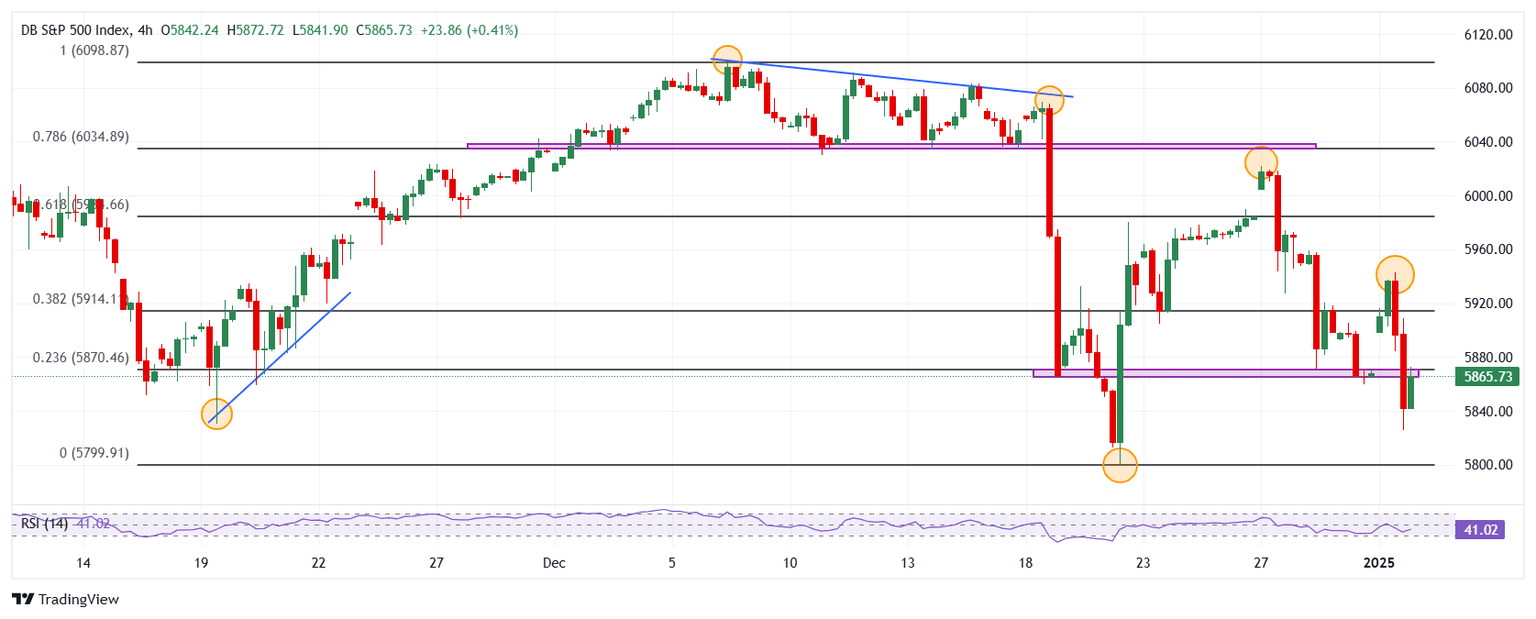Image resolution: width=1536 pixels, height=619 pixels.
Task: Click the orange circle at the November 19 low
Action: point(217,414)
